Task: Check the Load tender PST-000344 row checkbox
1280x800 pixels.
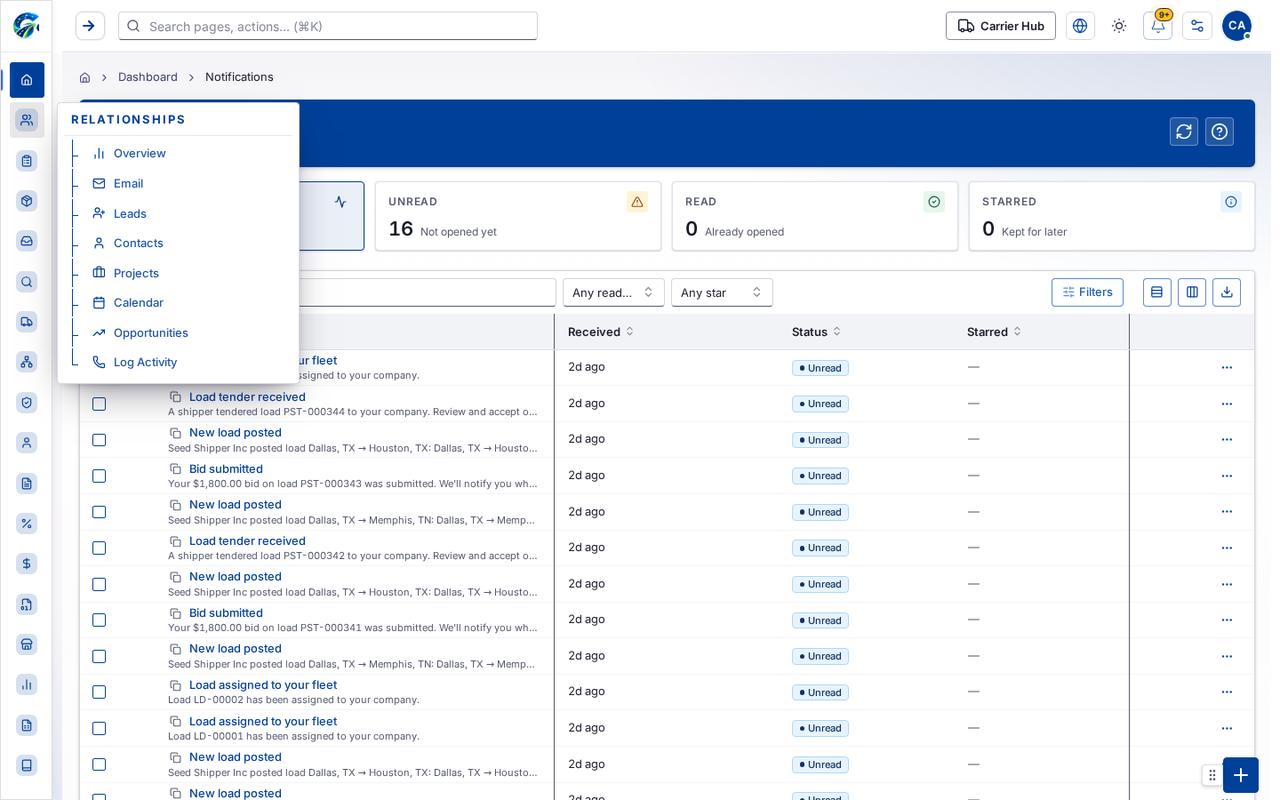Action: 99,404
